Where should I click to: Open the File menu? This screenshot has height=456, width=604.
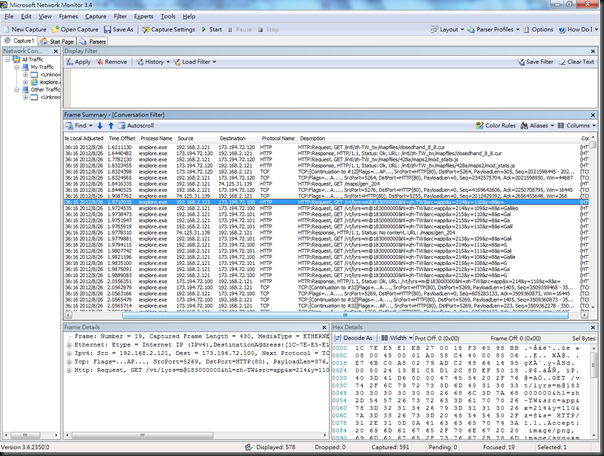pyautogui.click(x=9, y=17)
